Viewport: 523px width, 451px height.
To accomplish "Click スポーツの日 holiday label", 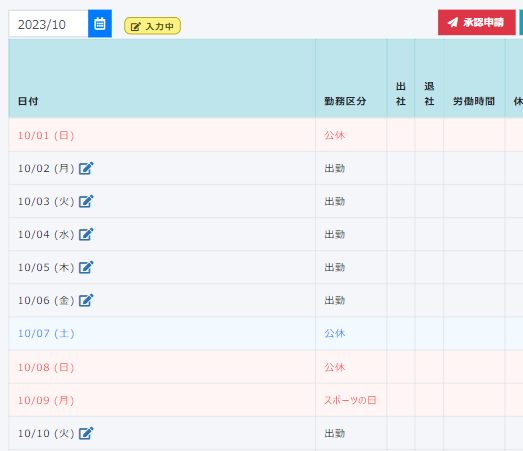I will [350, 400].
